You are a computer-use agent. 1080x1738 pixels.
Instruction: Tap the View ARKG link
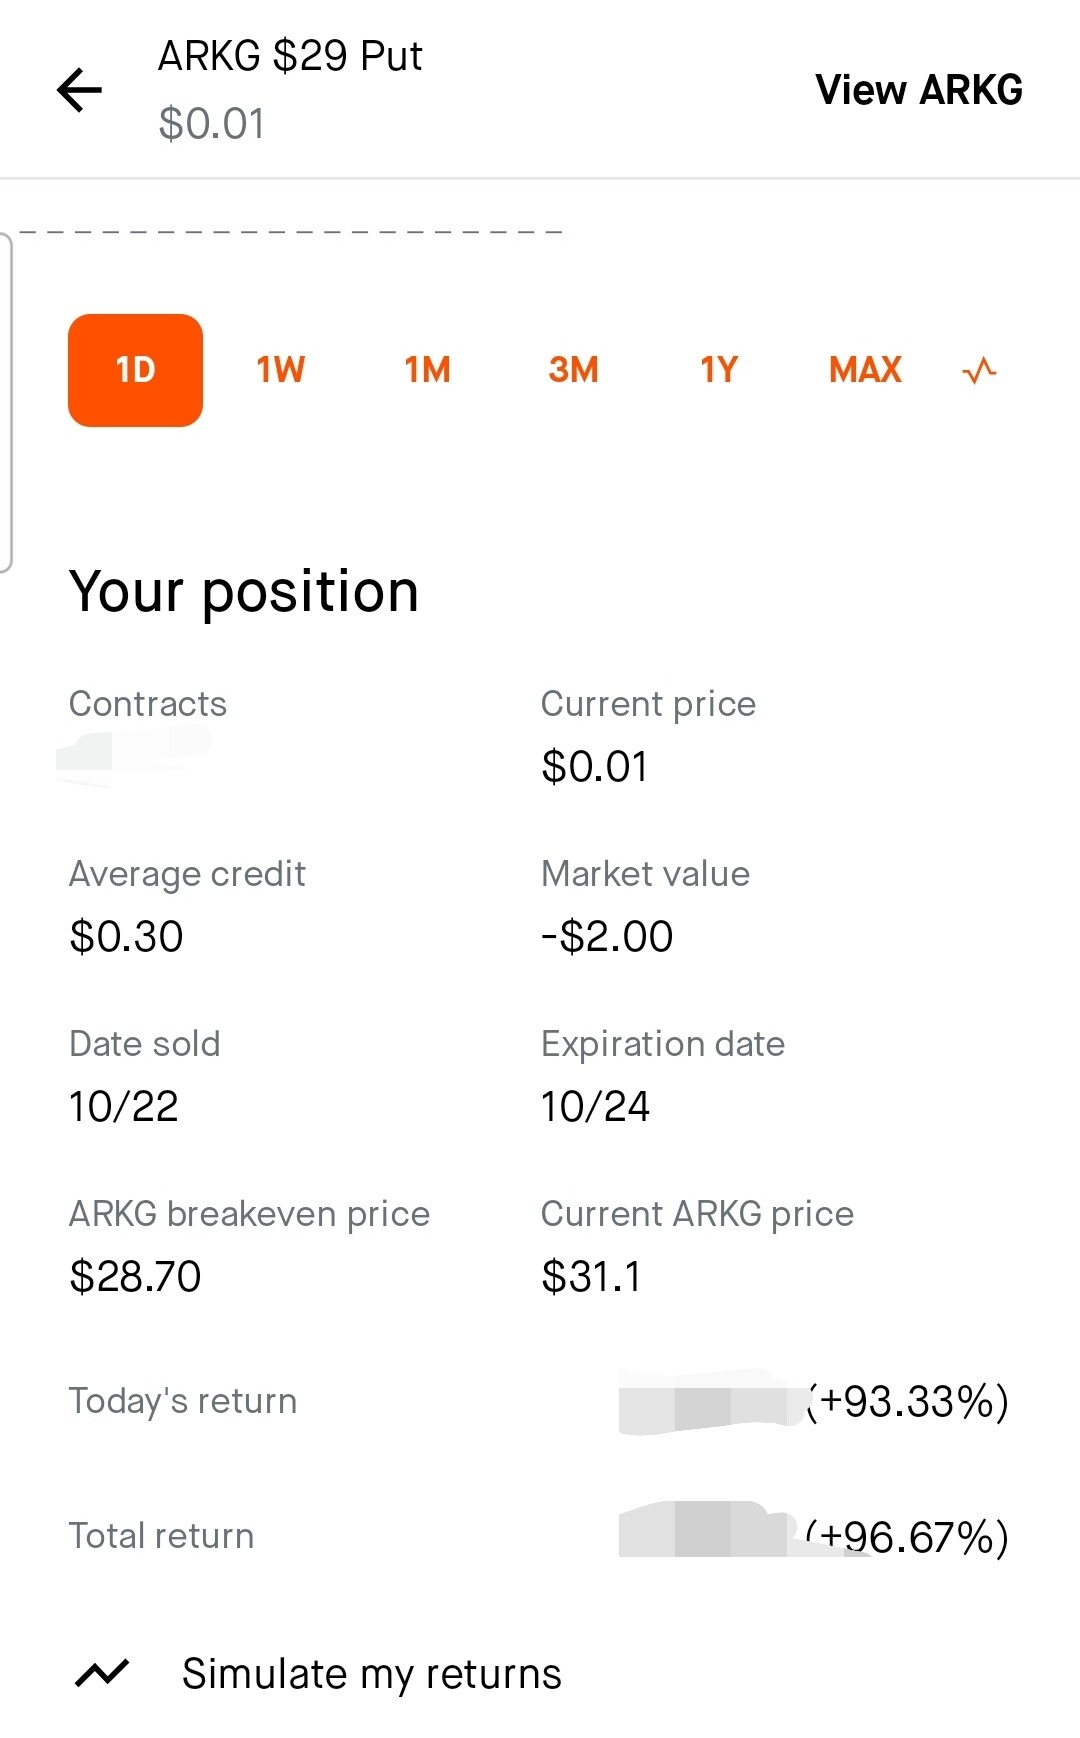pos(919,90)
